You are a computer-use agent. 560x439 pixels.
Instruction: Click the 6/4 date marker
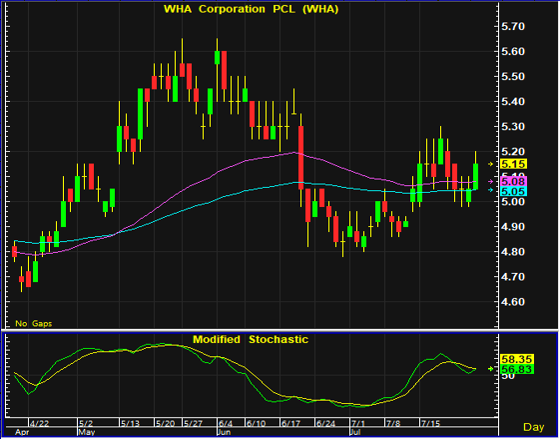[x=226, y=424]
